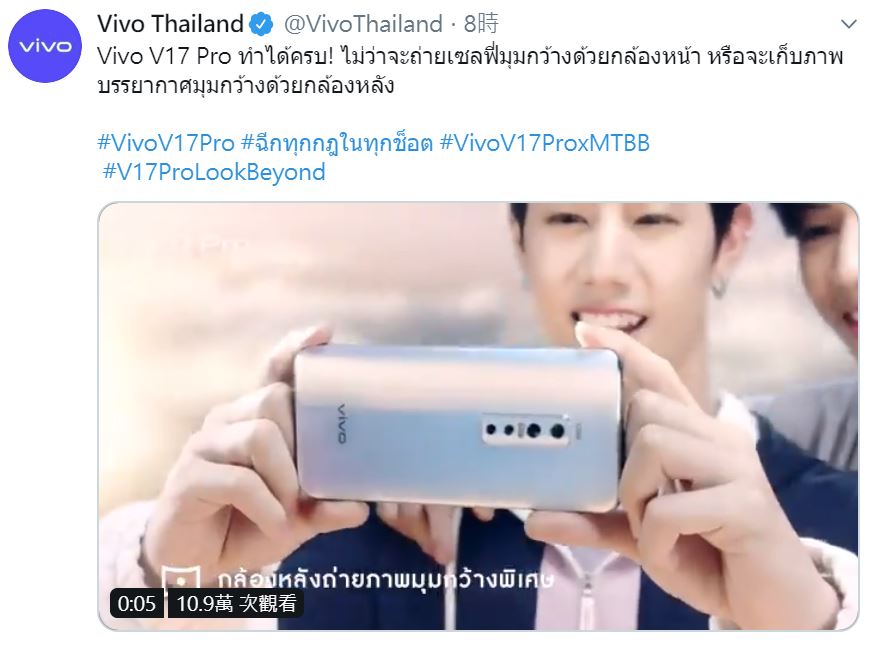Click the 10.9萬 次觀看 view count label
The height and width of the screenshot is (646, 876).
click(236, 604)
